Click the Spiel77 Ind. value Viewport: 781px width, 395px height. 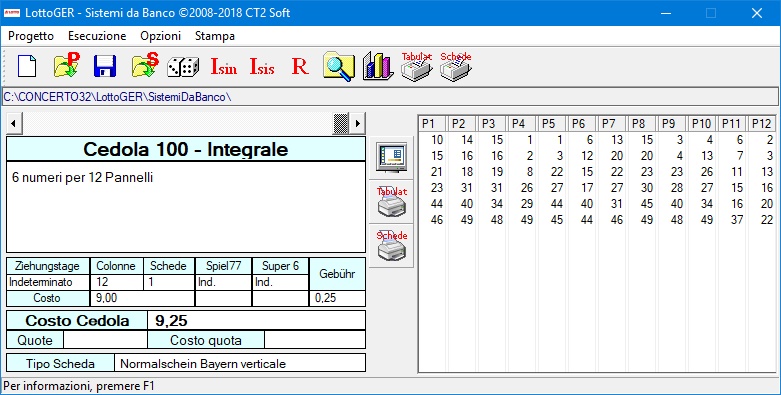point(223,282)
